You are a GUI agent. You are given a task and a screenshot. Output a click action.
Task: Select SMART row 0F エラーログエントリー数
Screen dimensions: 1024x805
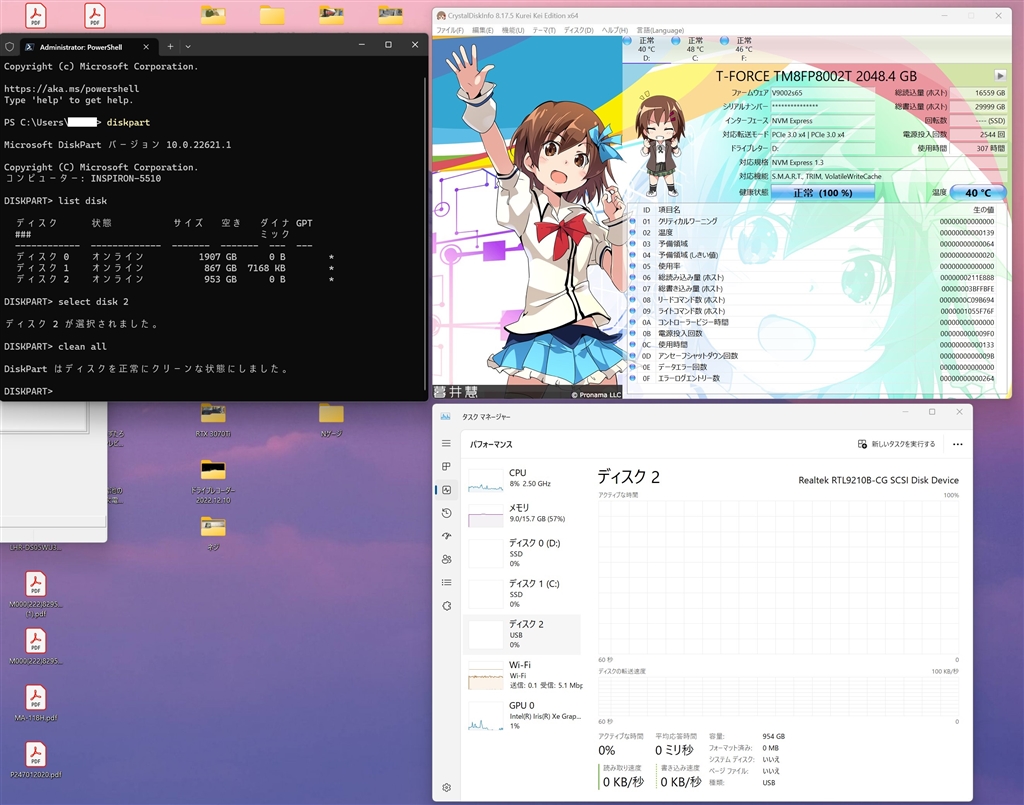pyautogui.click(x=814, y=378)
